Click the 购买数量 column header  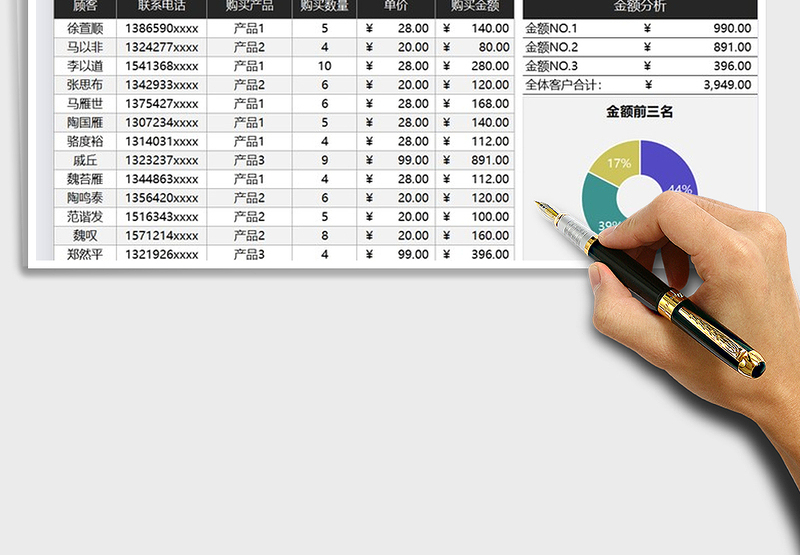324,8
